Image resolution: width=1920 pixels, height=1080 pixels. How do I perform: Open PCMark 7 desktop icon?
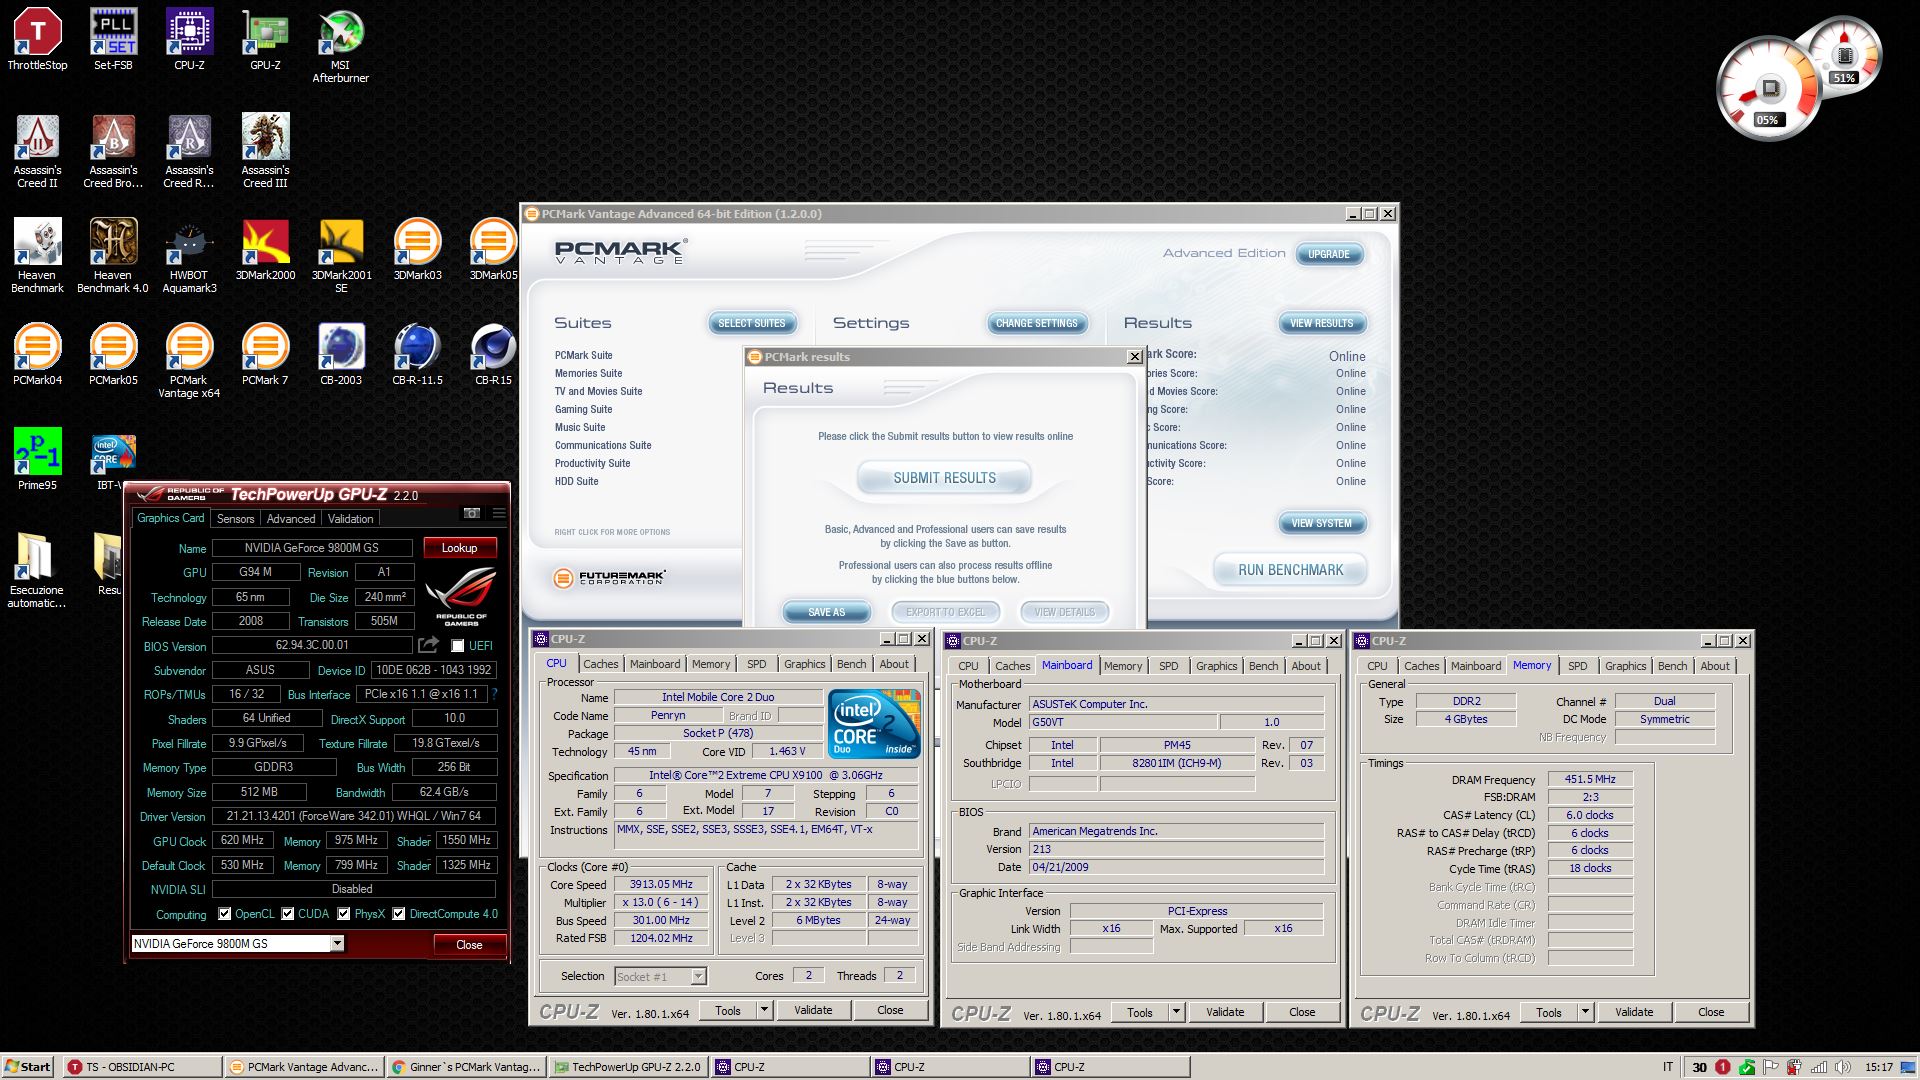click(265, 355)
